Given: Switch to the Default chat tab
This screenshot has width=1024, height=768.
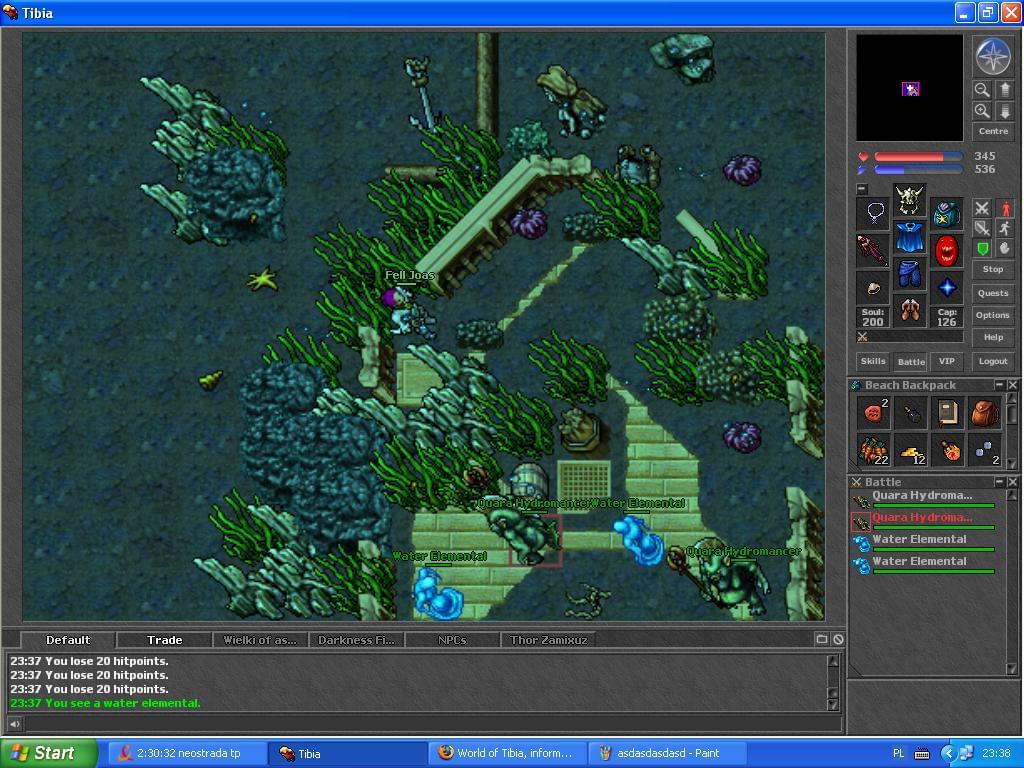Looking at the screenshot, I should pos(68,640).
